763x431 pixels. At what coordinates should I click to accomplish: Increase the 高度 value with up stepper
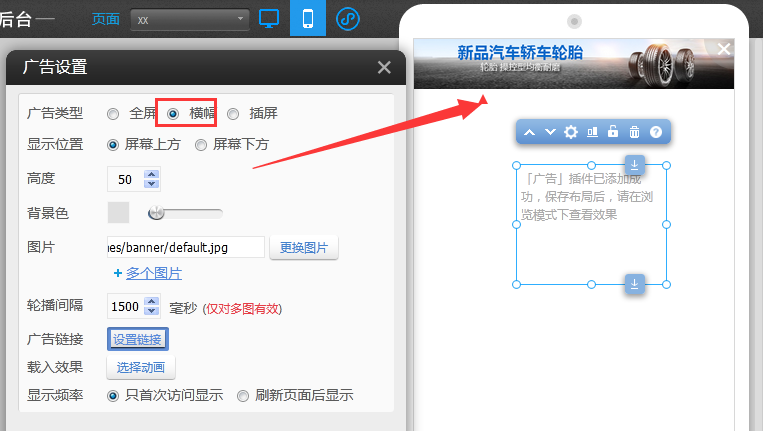151,175
